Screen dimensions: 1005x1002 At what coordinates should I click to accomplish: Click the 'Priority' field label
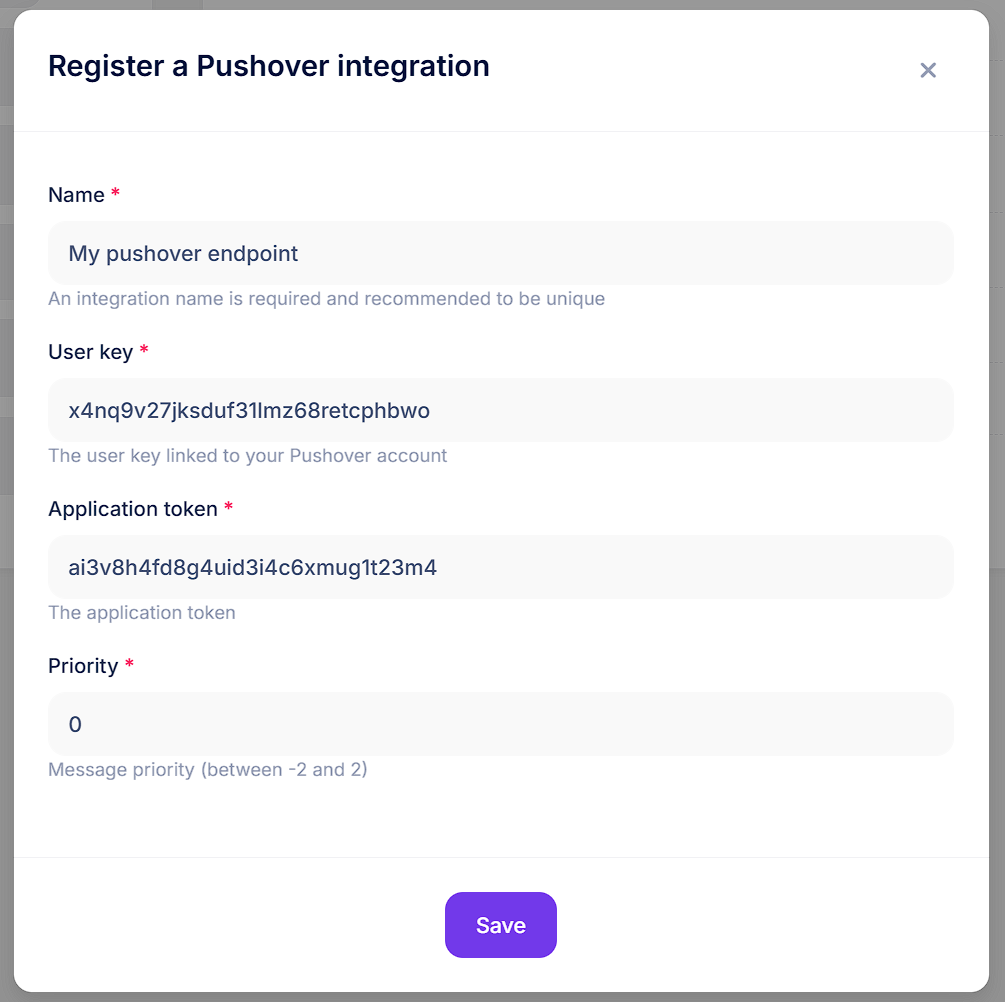(83, 666)
